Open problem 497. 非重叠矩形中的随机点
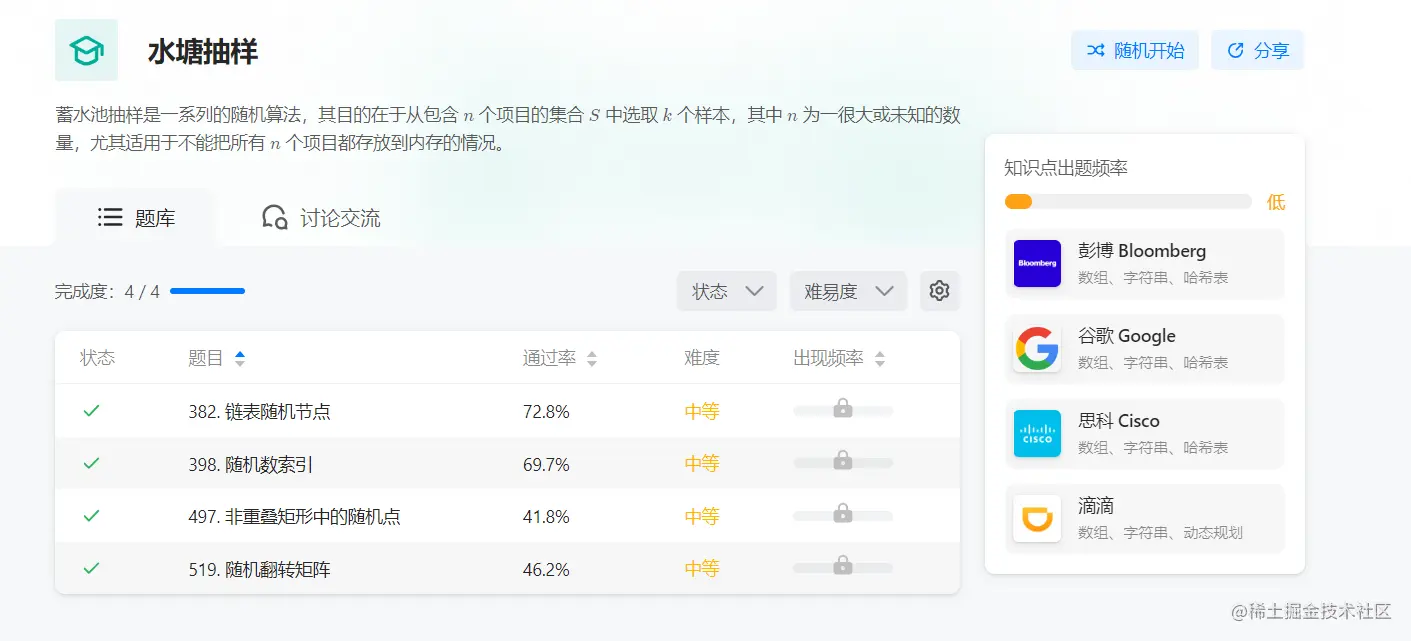 click(x=294, y=516)
